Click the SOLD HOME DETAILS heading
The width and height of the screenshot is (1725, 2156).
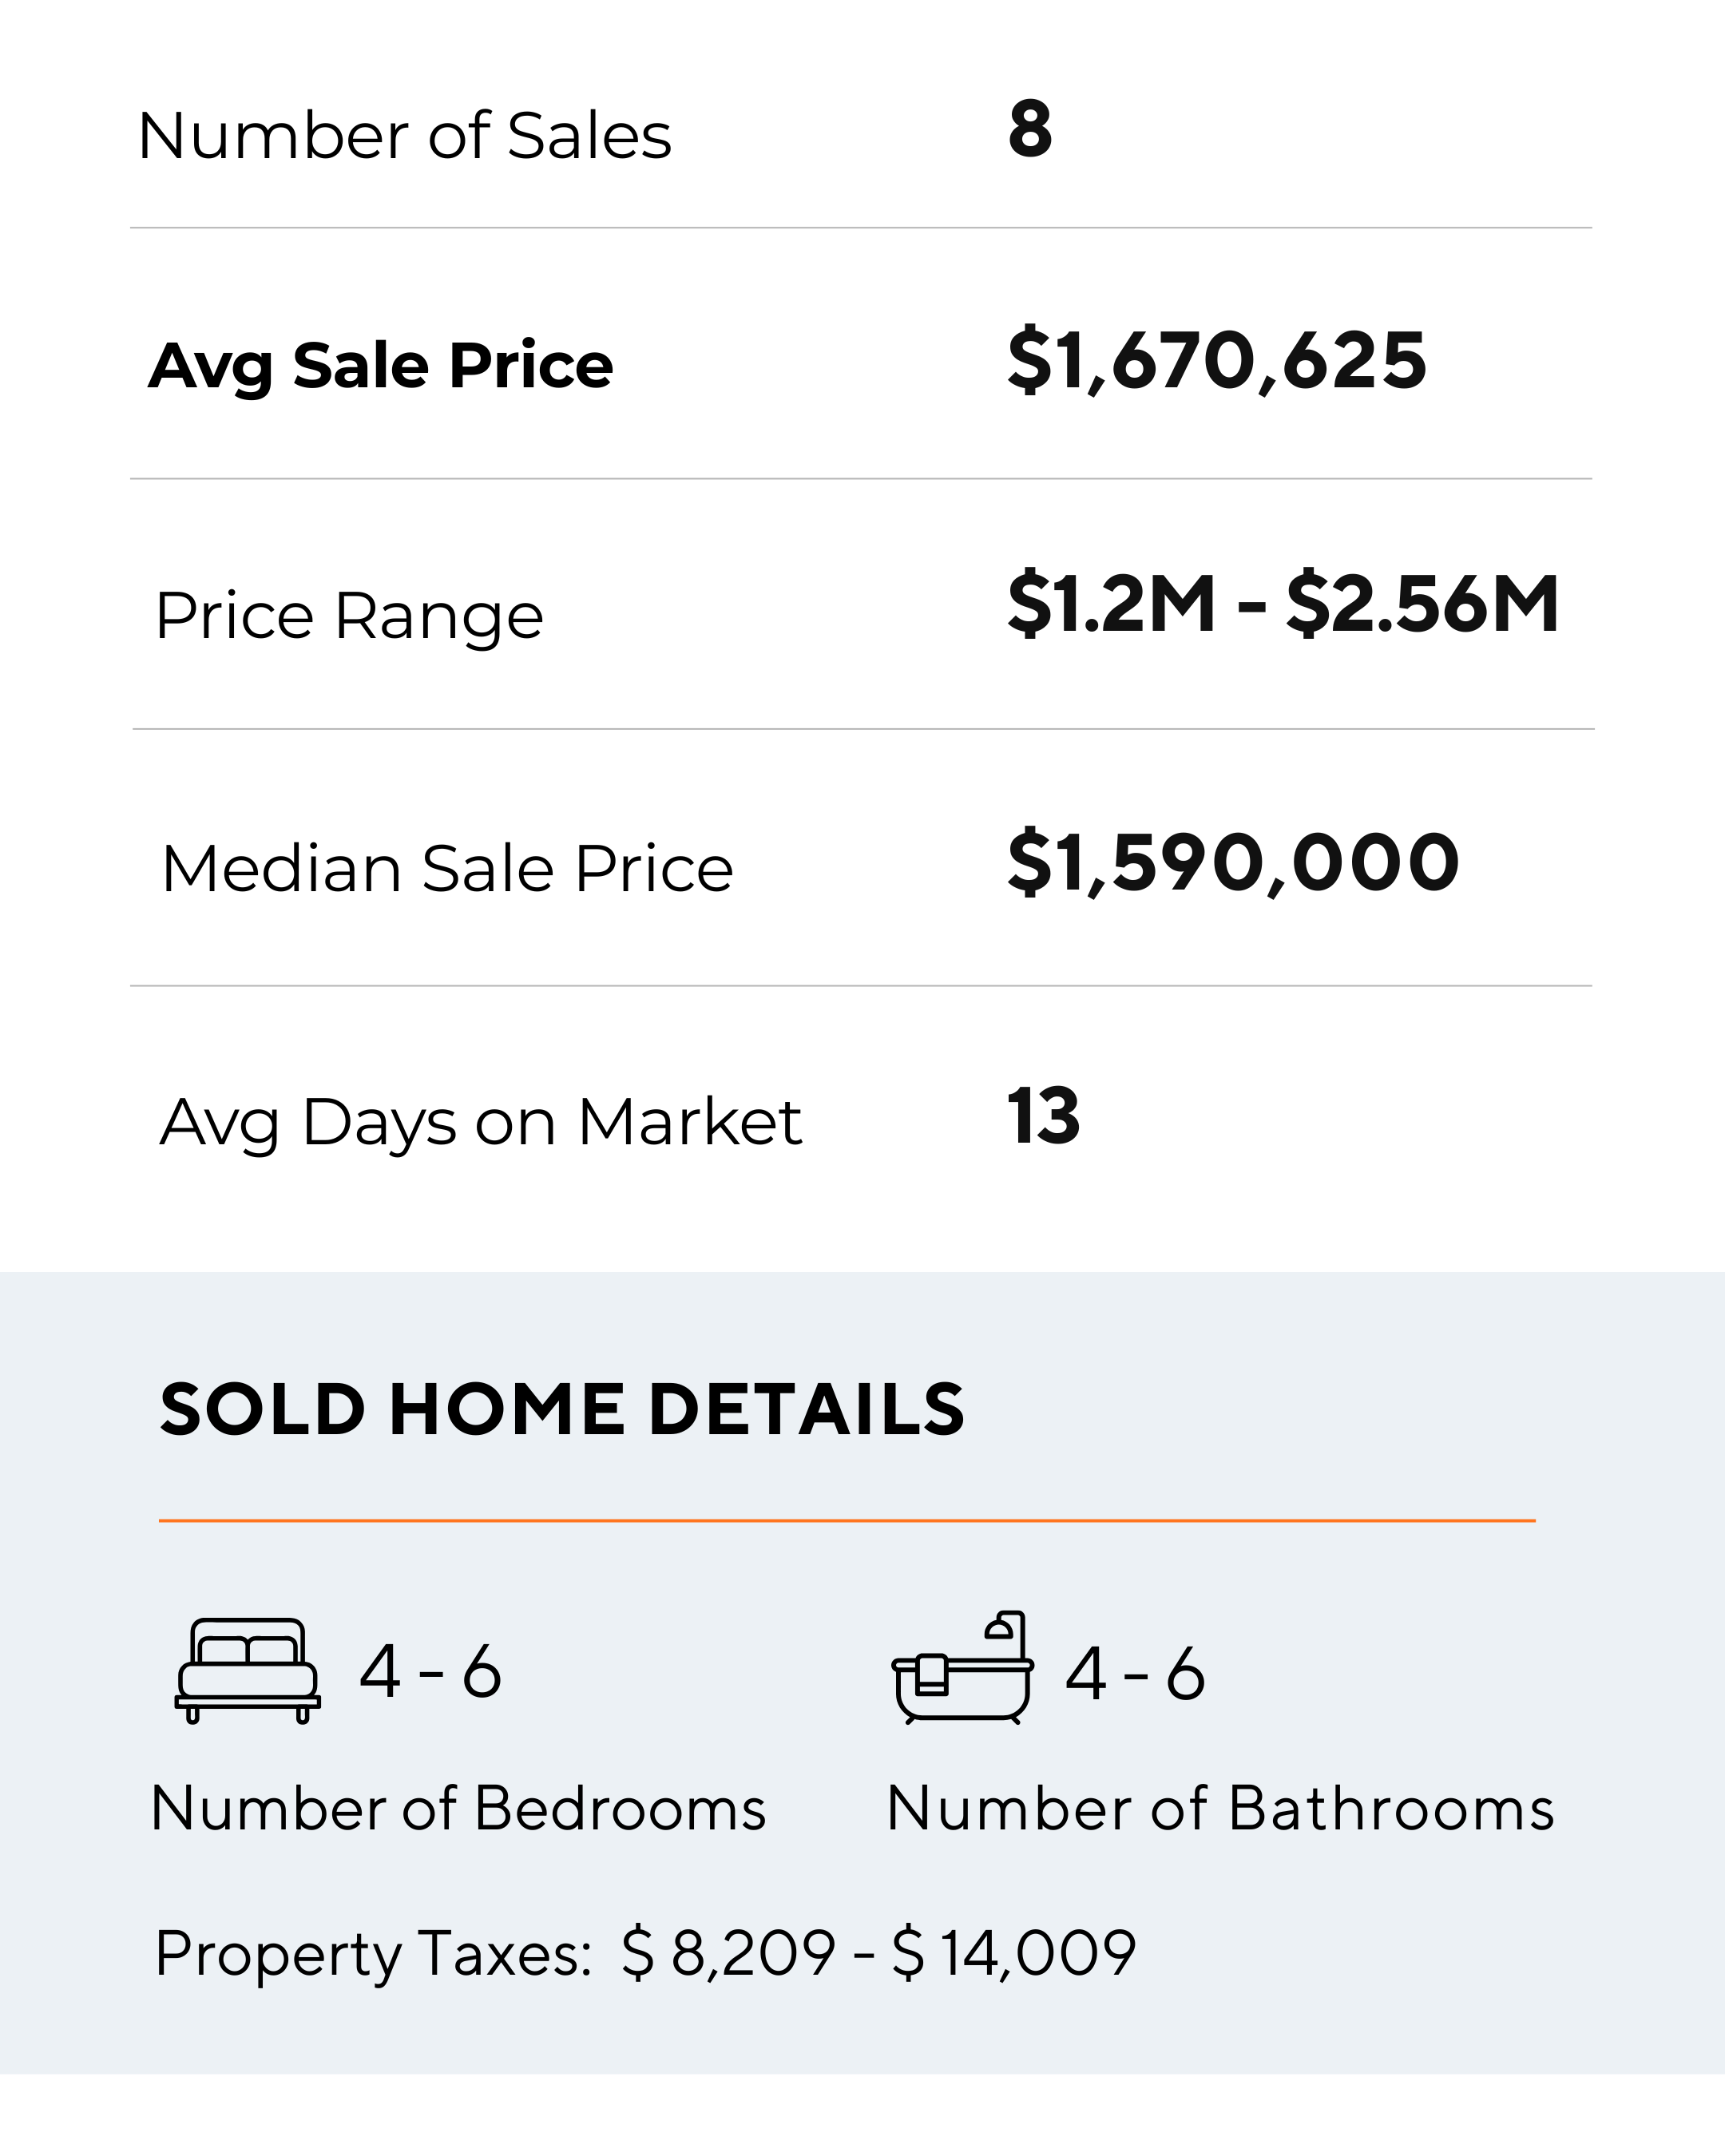coord(562,1410)
